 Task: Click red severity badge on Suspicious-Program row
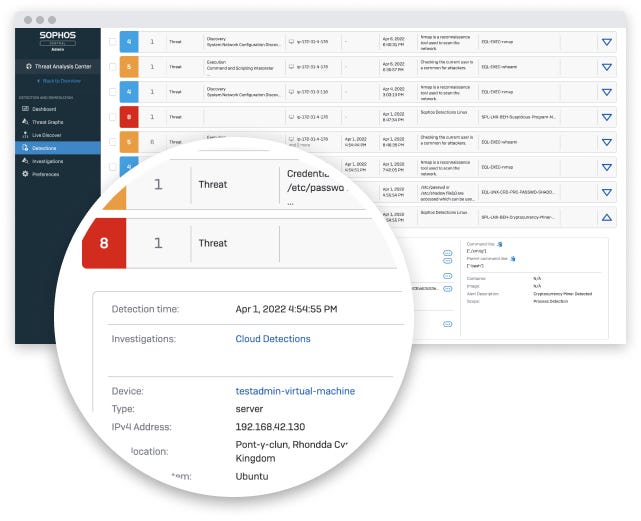click(129, 117)
